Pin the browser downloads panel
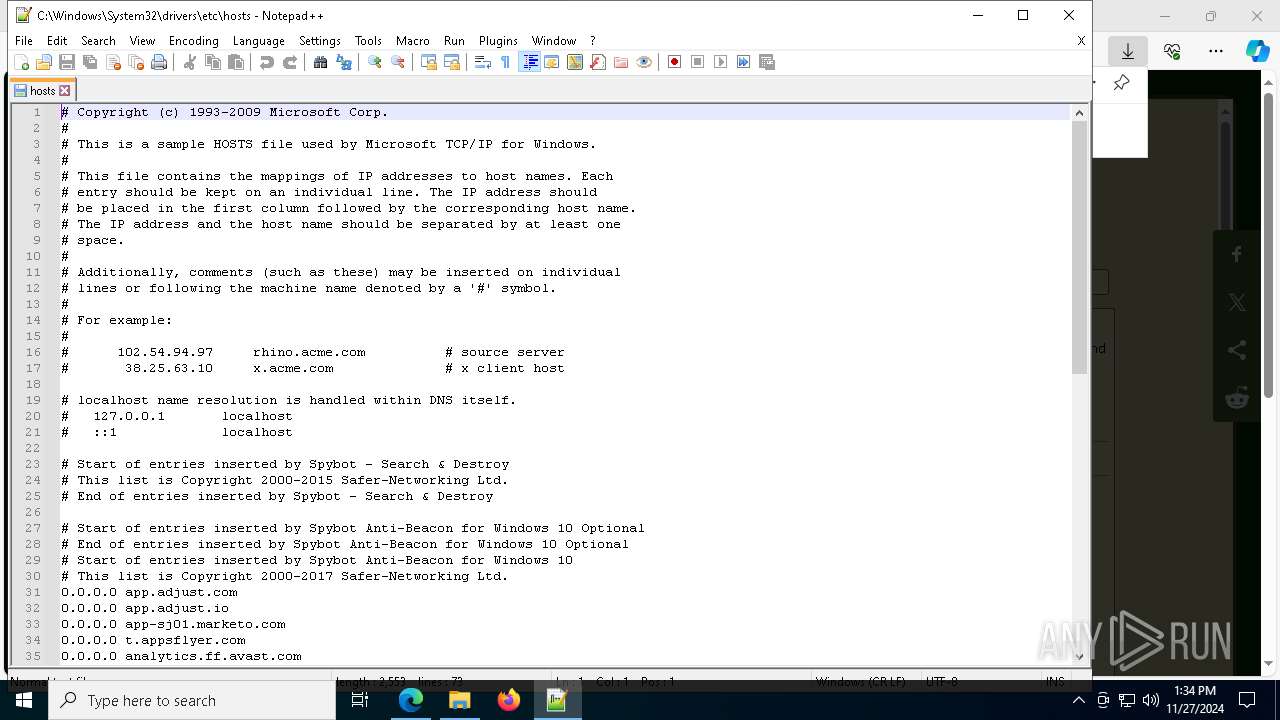Viewport: 1280px width, 720px height. pyautogui.click(x=1121, y=83)
